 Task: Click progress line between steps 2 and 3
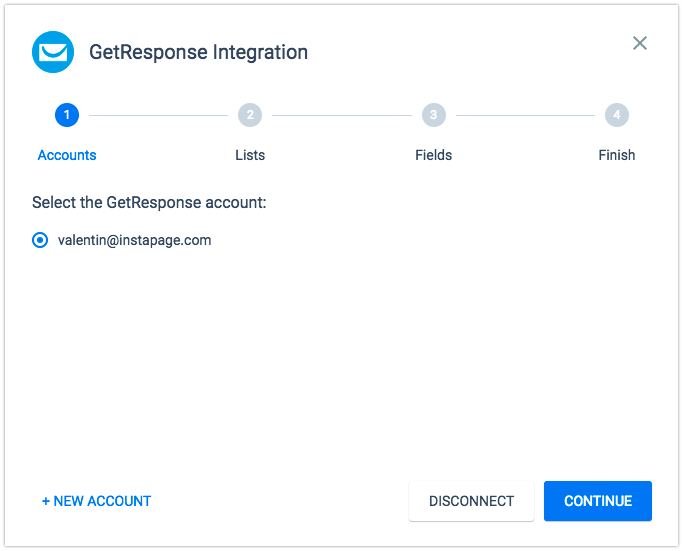342,115
